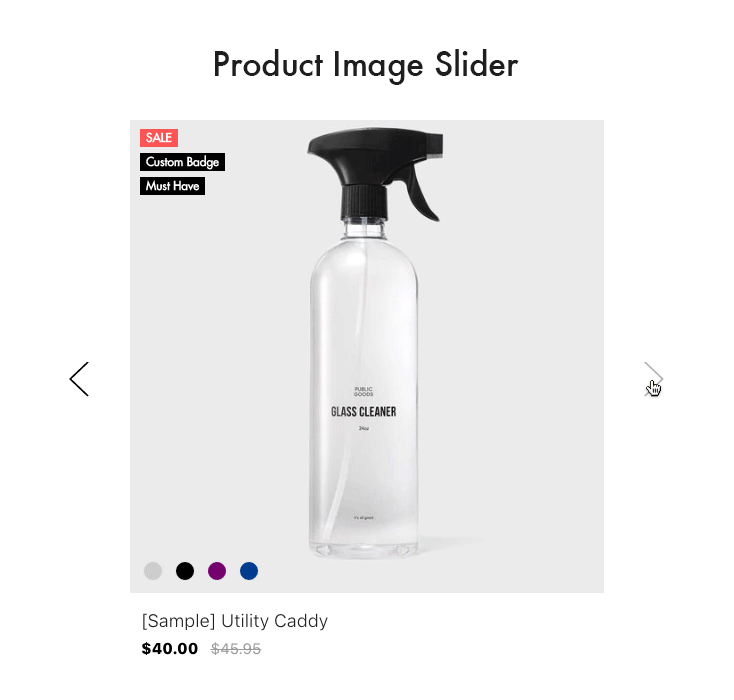Image resolution: width=734 pixels, height=700 pixels.
Task: Click the red SALE badge
Action: click(x=159, y=138)
